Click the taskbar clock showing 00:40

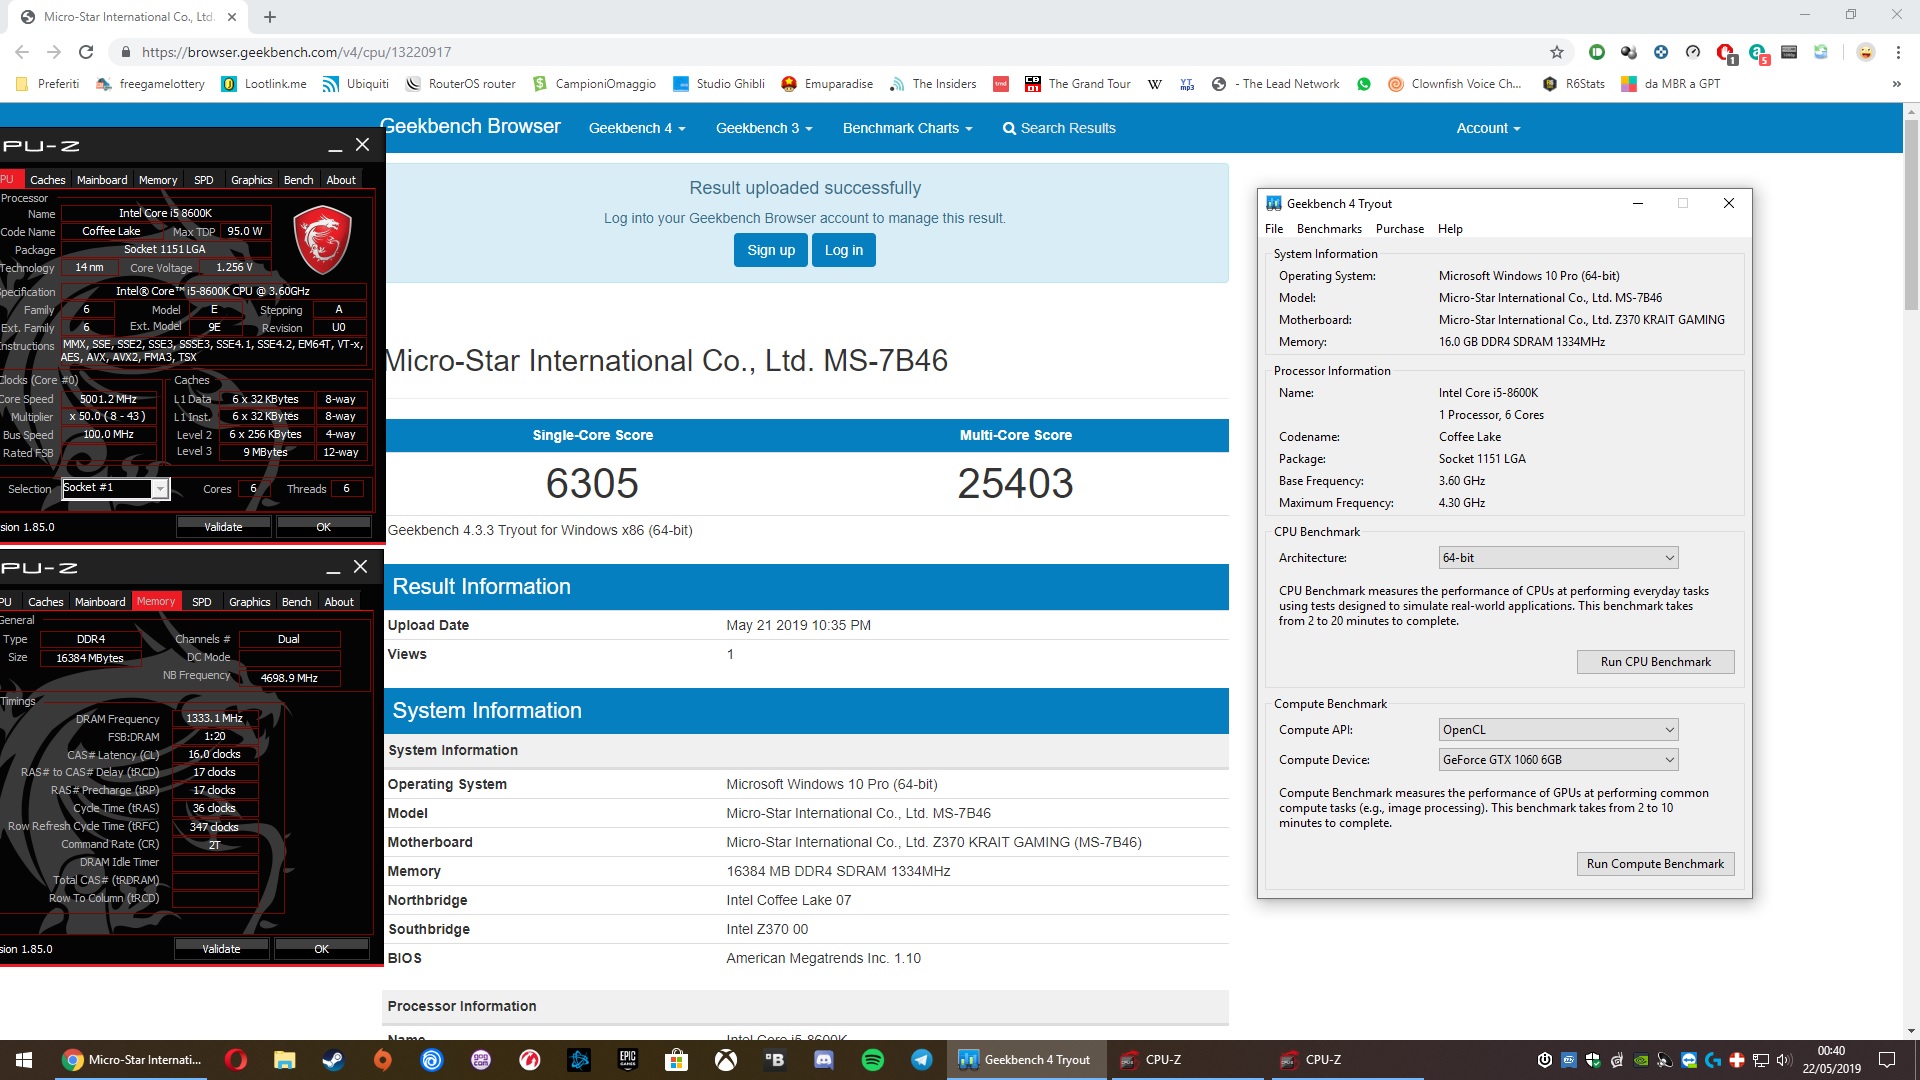point(1831,1060)
